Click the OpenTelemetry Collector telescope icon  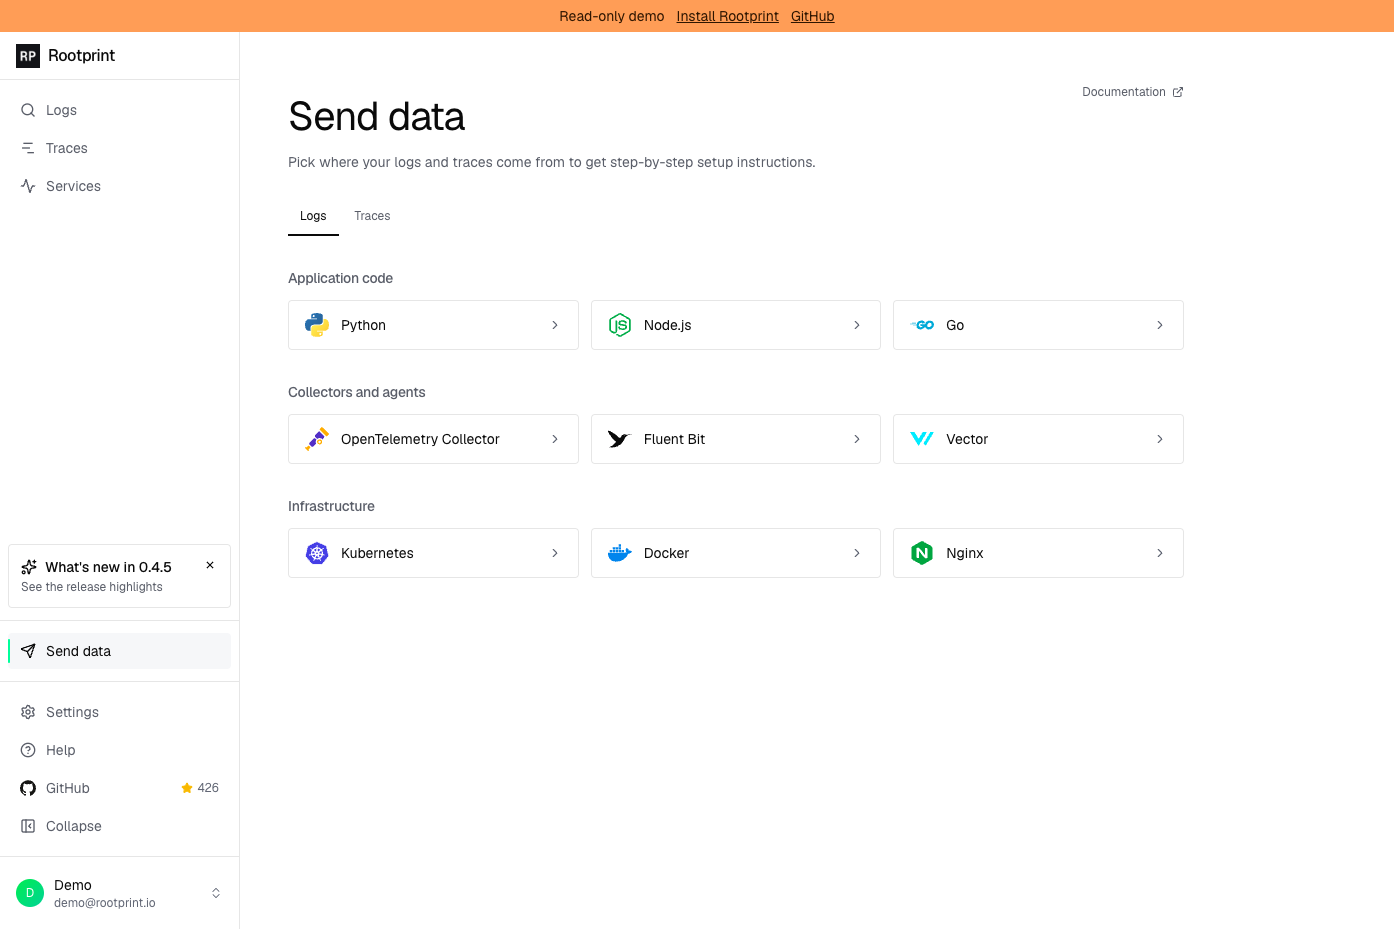click(317, 439)
